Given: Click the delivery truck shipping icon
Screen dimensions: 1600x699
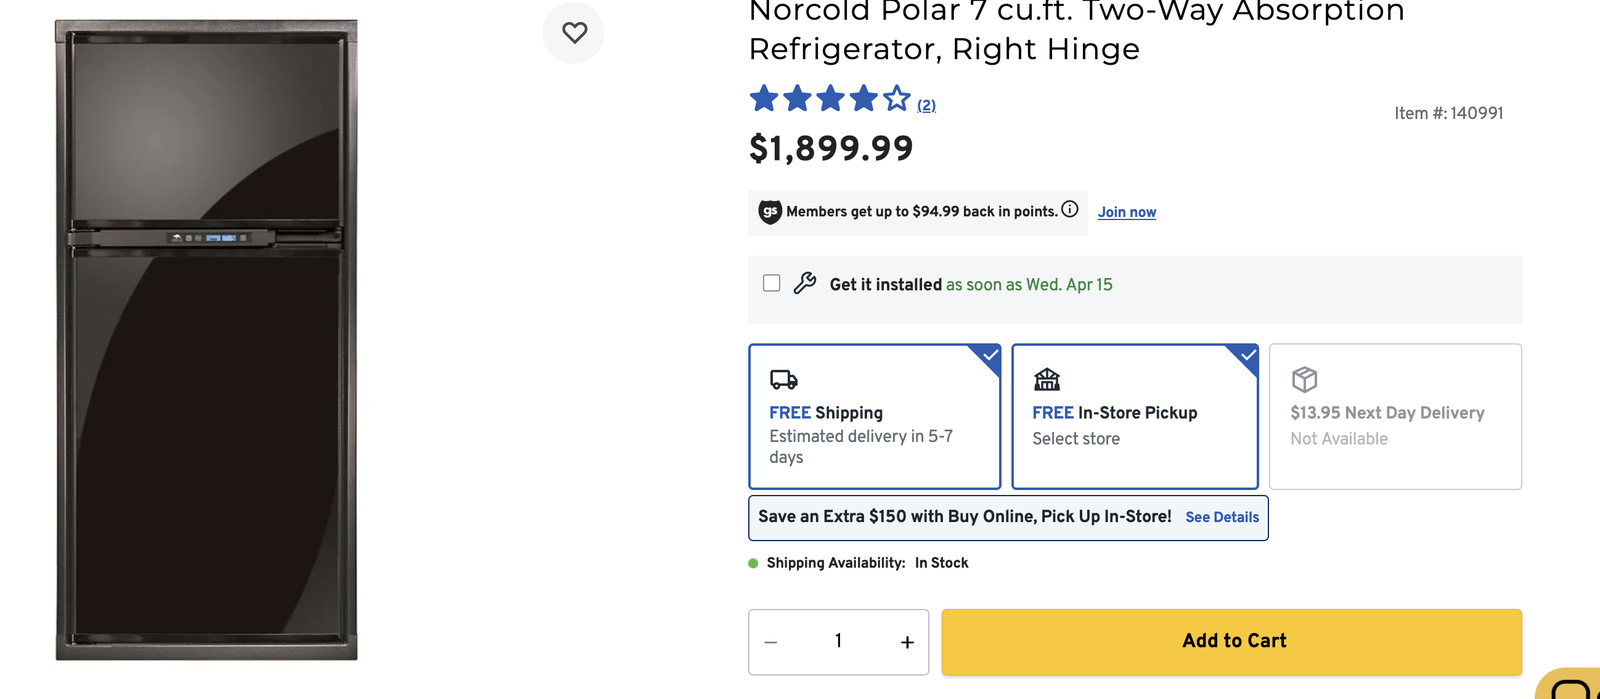Looking at the screenshot, I should click(x=784, y=380).
